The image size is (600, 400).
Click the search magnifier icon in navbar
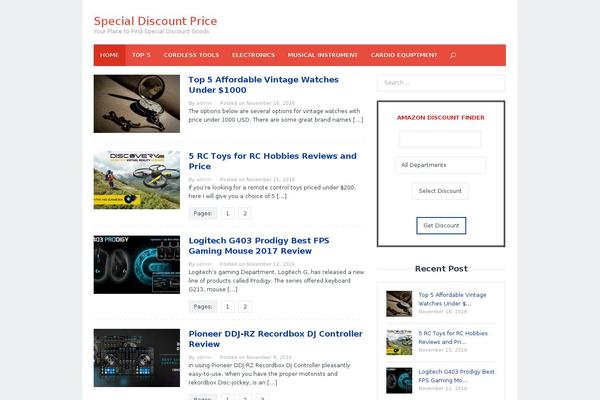pyautogui.click(x=453, y=55)
